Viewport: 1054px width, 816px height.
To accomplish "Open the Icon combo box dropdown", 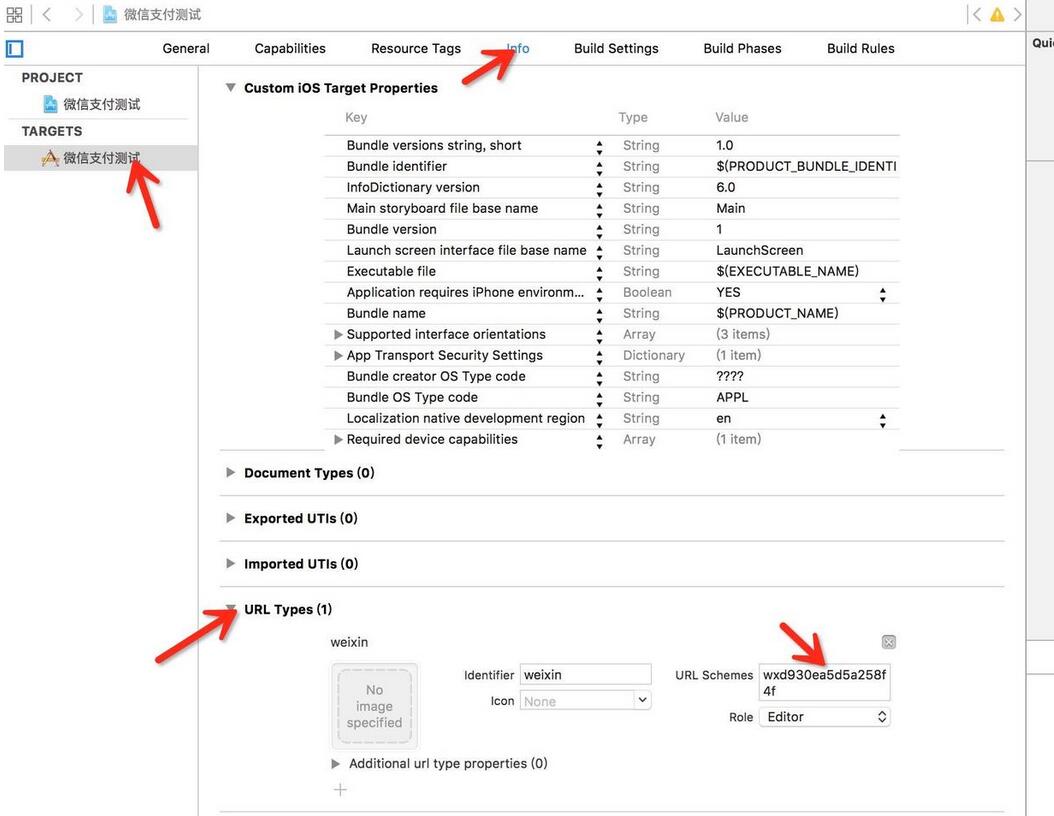I will coord(642,701).
